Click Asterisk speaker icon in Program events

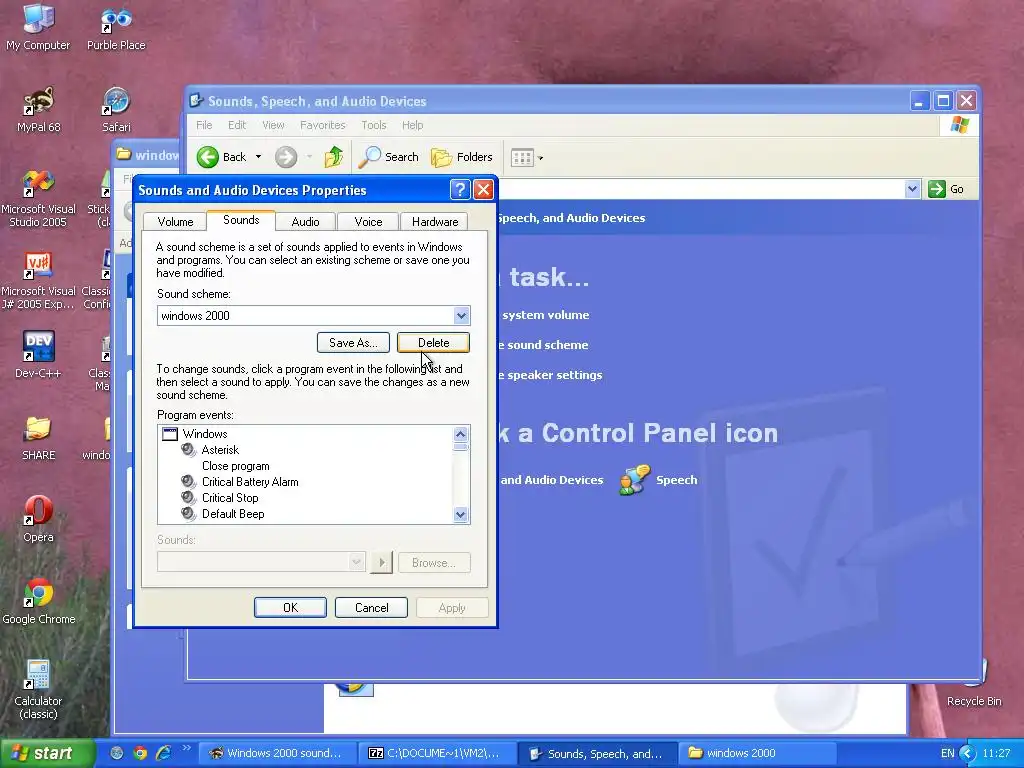click(189, 449)
